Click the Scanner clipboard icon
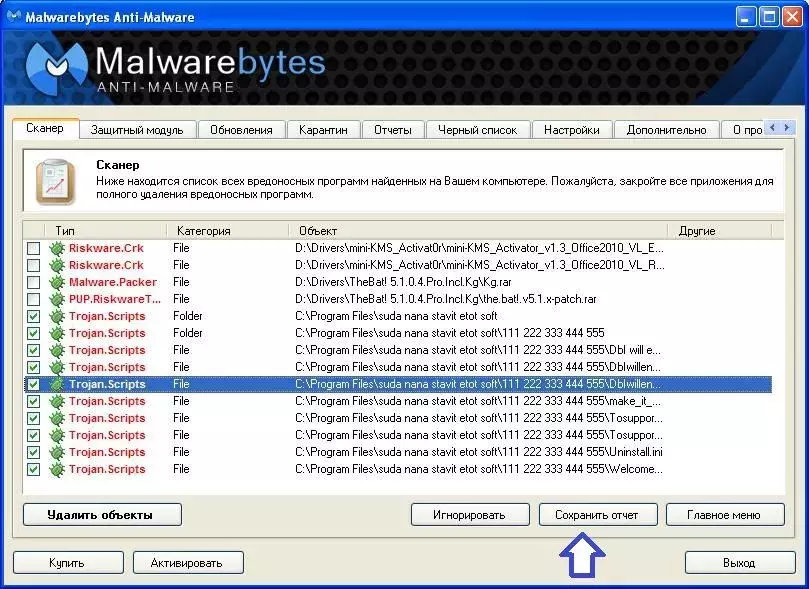The height and width of the screenshot is (589, 809). coord(55,181)
